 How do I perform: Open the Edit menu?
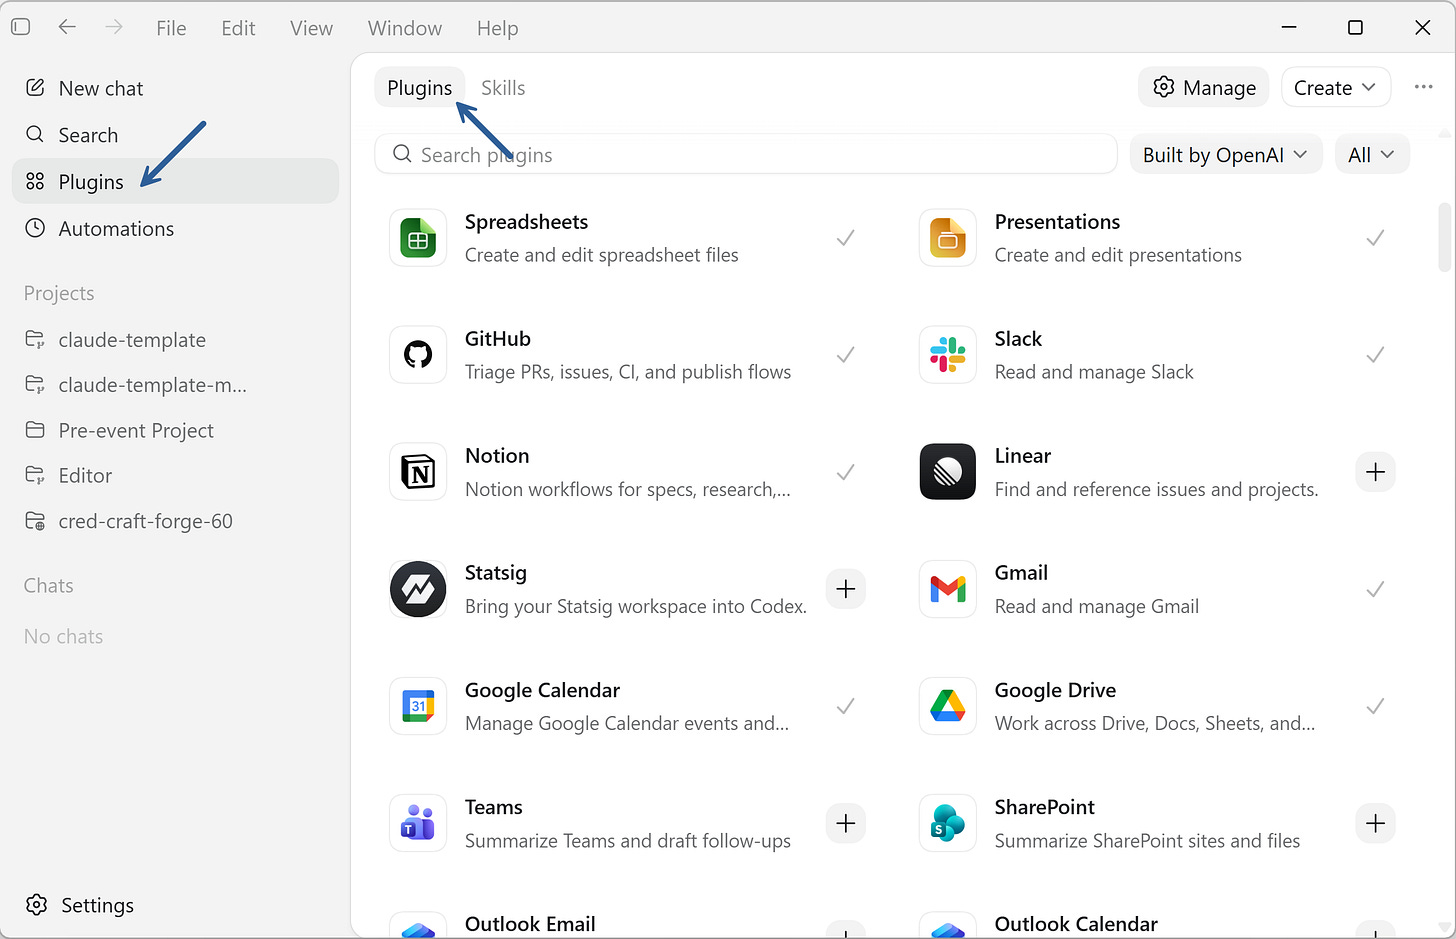[x=238, y=28]
